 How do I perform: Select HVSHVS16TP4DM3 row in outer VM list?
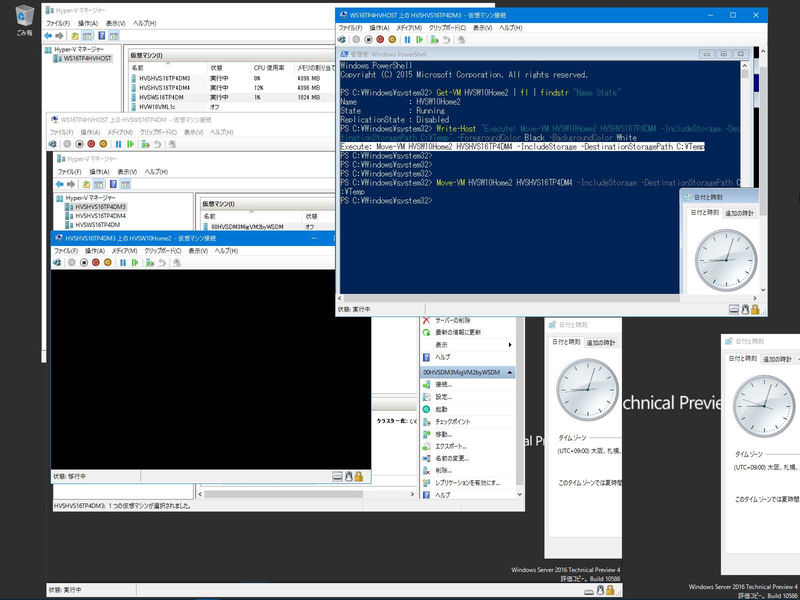coord(231,79)
